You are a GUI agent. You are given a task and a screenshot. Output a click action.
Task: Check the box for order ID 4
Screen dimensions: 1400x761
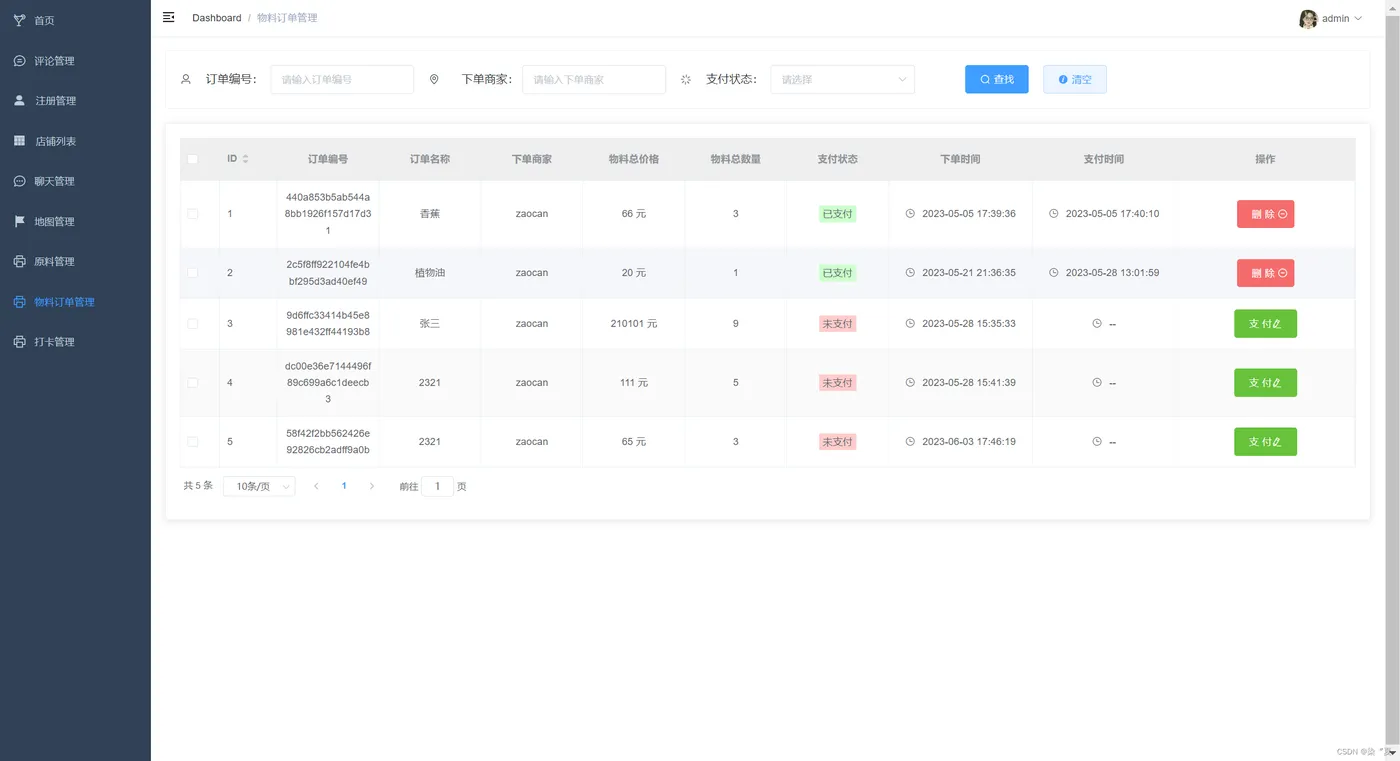tap(193, 383)
